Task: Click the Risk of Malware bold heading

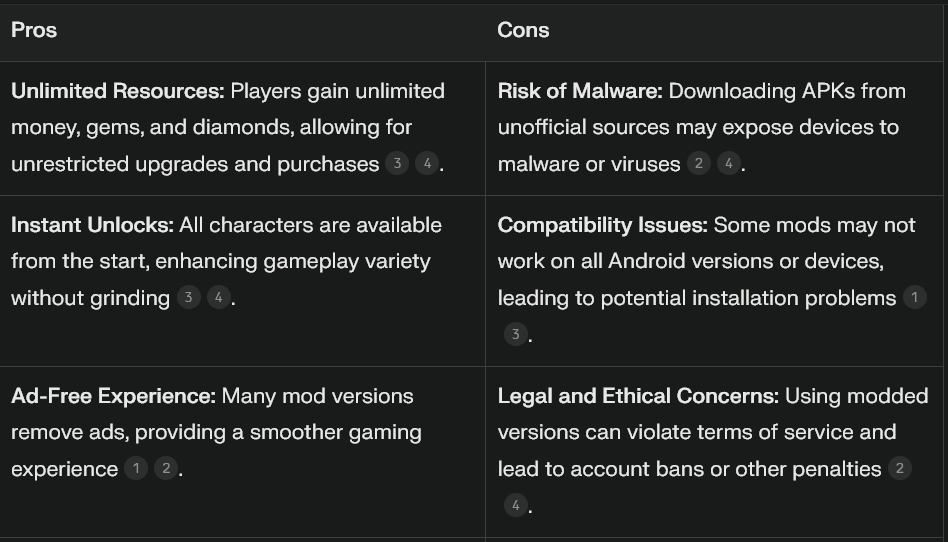Action: pyautogui.click(x=580, y=91)
